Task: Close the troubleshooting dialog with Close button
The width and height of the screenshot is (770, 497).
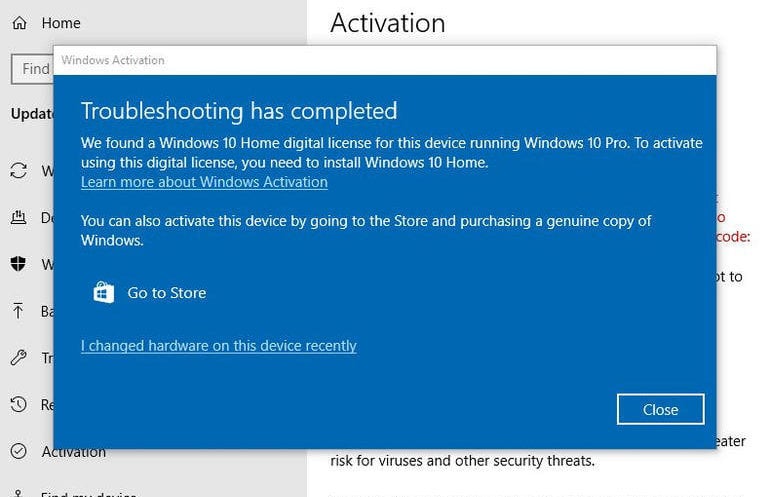Action: pos(660,409)
